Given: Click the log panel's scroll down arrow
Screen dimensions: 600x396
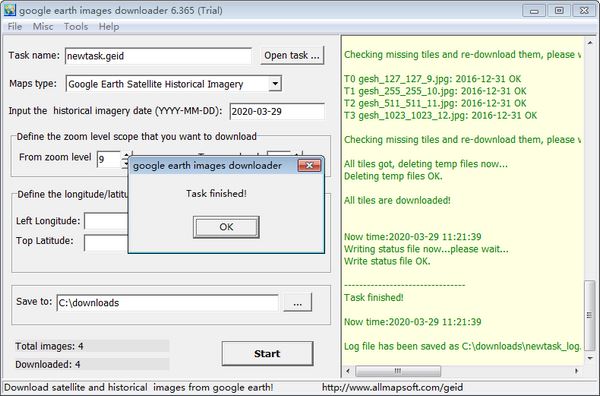Looking at the screenshot, I should (590, 359).
